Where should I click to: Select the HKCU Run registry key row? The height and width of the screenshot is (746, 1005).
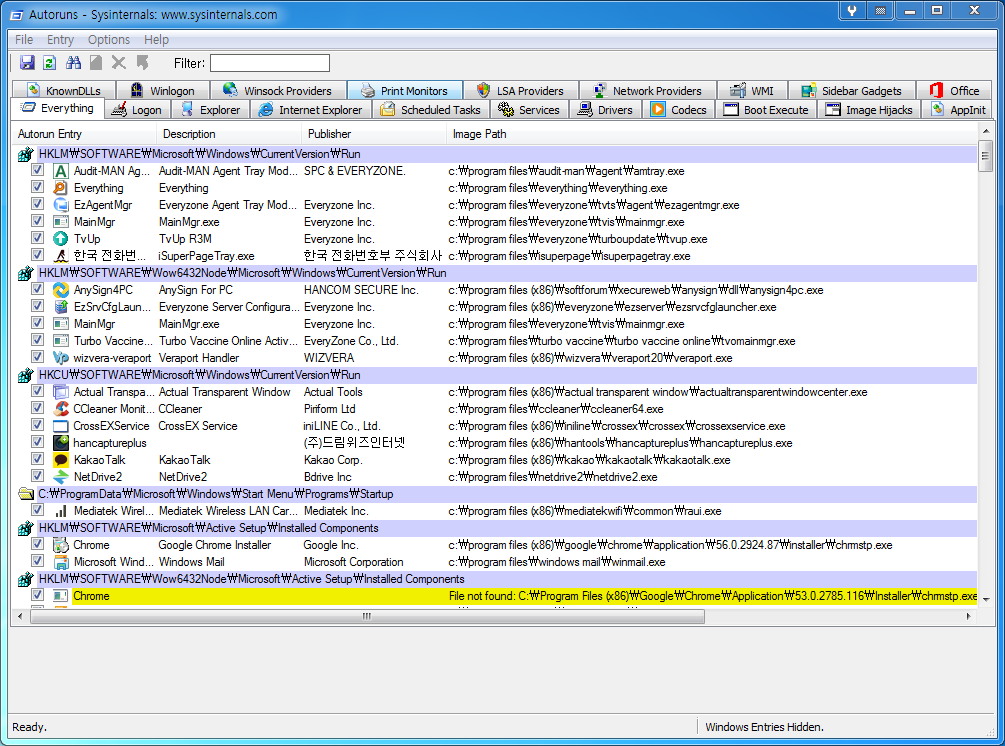497,374
